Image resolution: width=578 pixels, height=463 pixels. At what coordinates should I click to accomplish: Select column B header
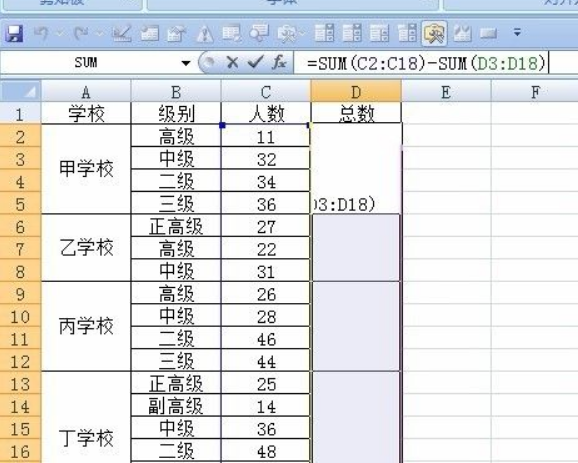tap(176, 91)
